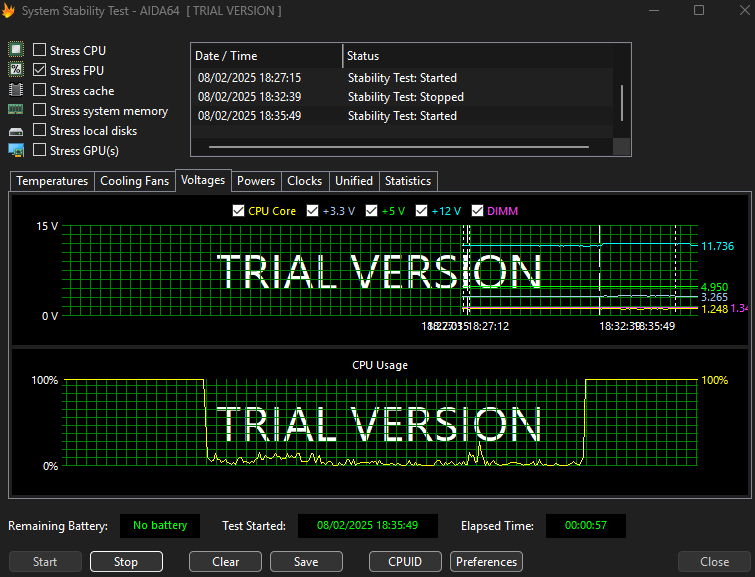Switch to the Temperatures tab
Viewport: 755px width, 577px height.
[52, 181]
